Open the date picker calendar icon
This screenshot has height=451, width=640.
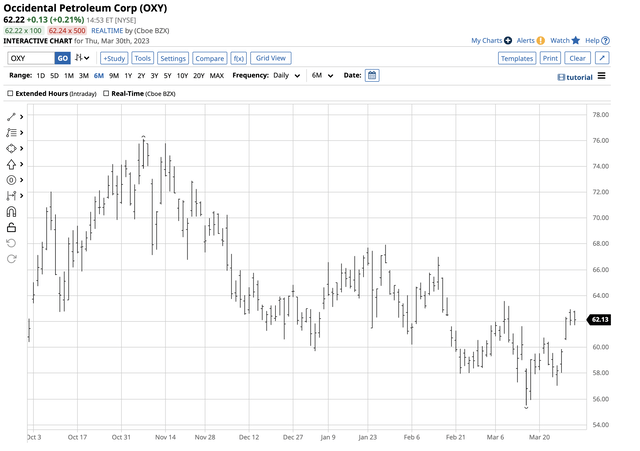coord(372,76)
